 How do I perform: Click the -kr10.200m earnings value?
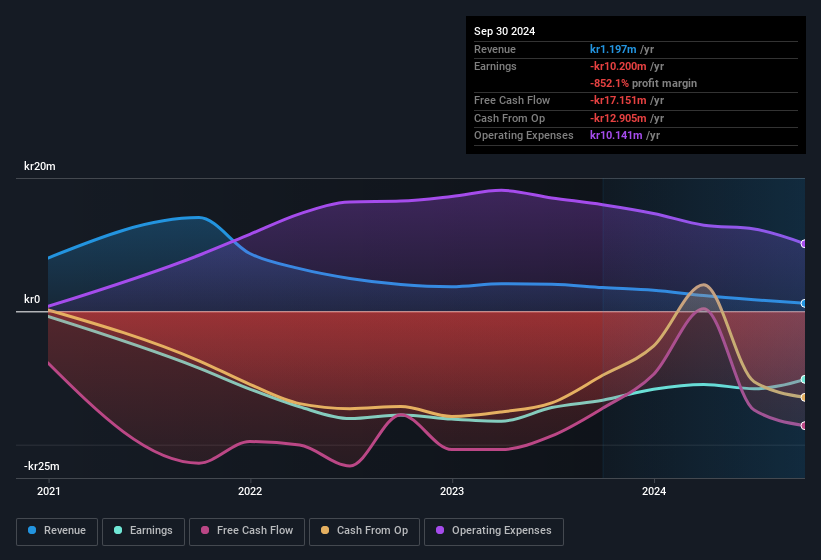pyautogui.click(x=618, y=66)
